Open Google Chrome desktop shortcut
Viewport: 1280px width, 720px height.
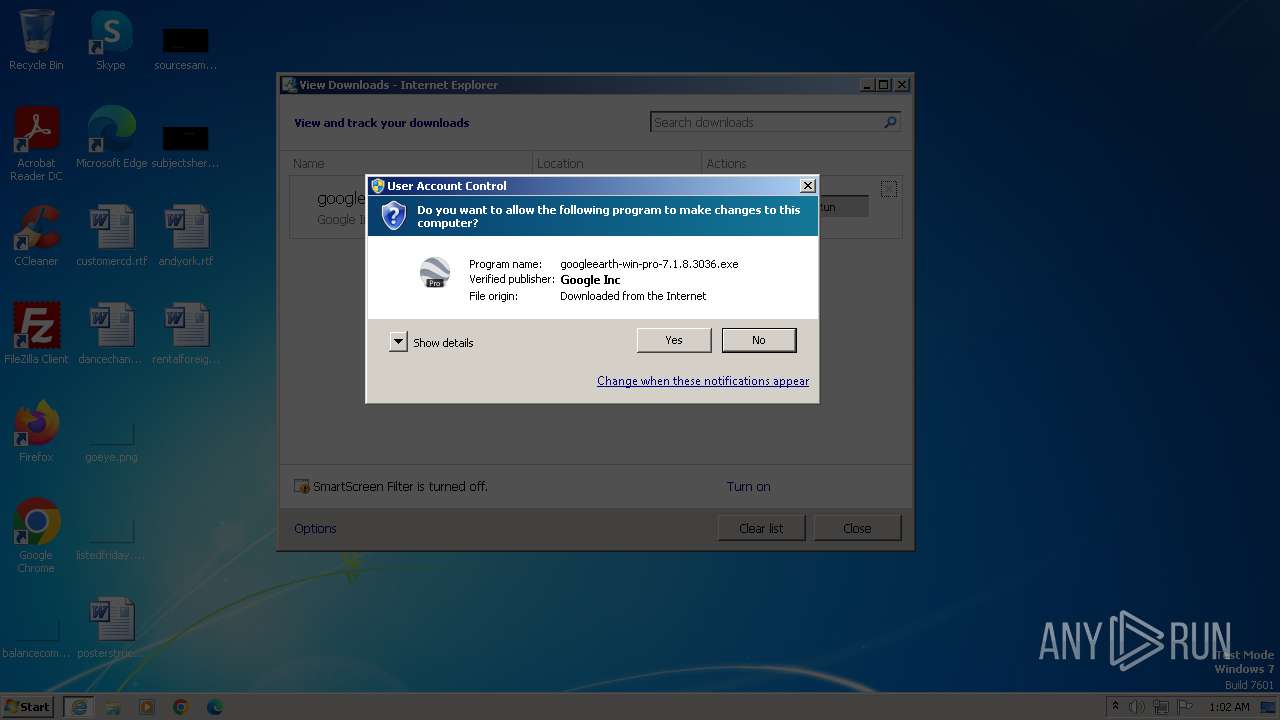point(36,536)
